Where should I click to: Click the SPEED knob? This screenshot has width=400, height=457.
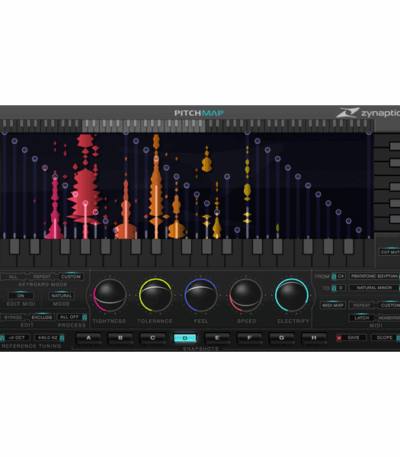coord(246,295)
